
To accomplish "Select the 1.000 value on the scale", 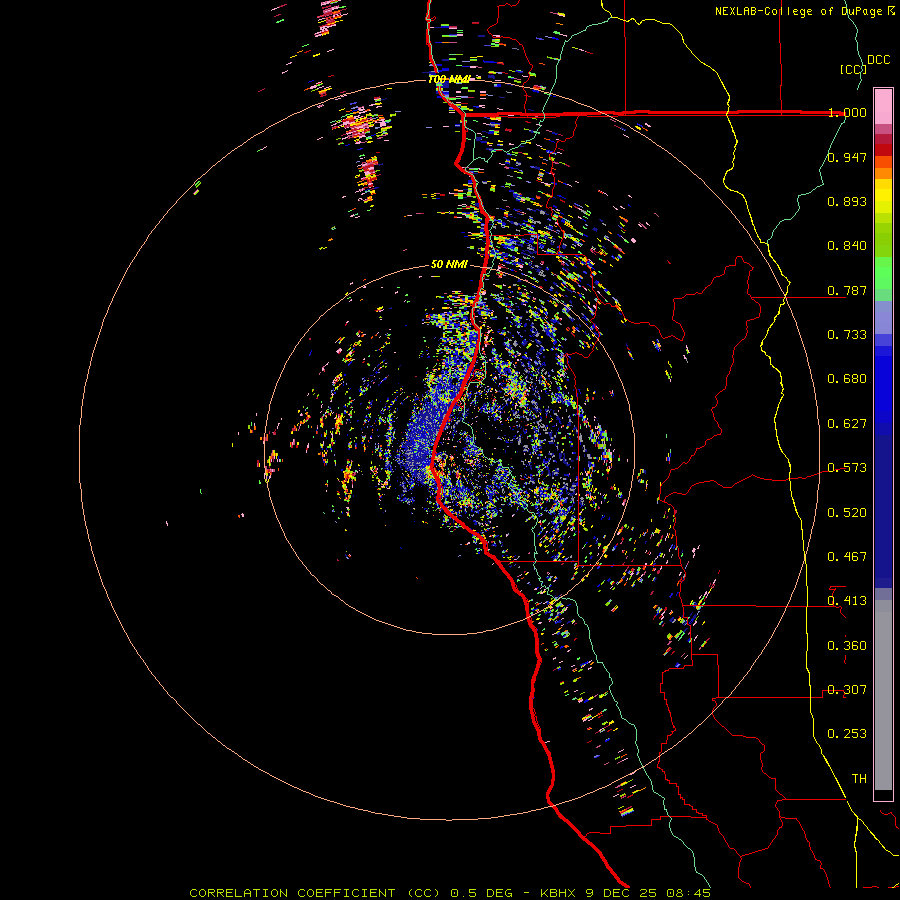I will (847, 113).
